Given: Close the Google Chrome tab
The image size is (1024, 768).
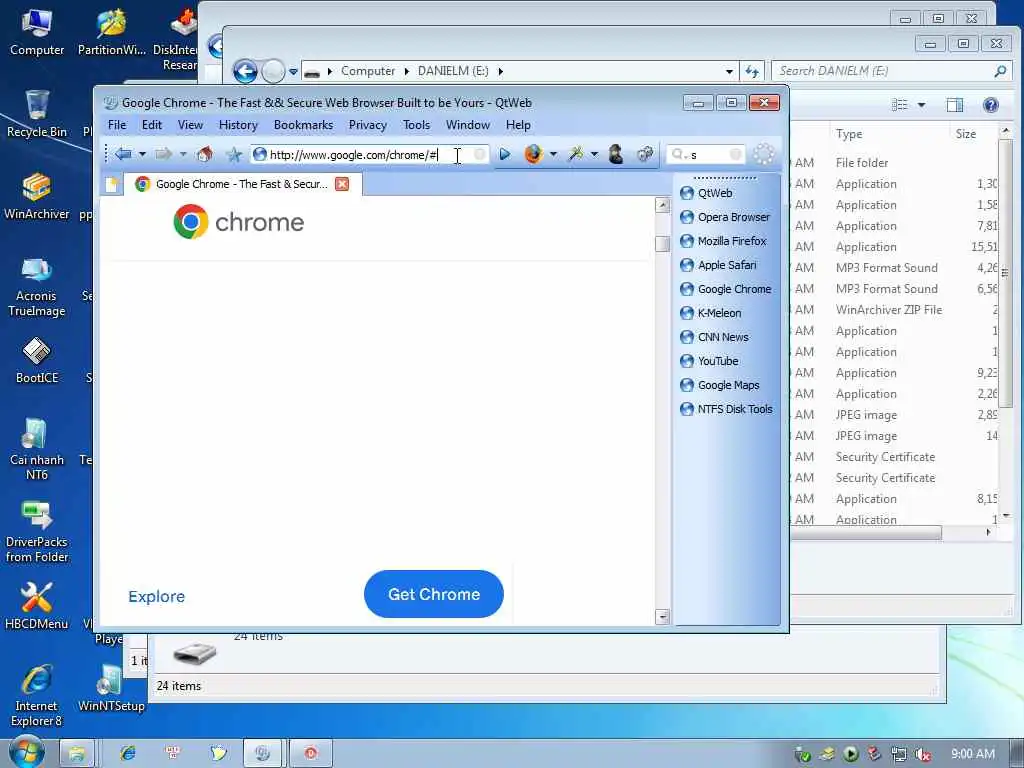Looking at the screenshot, I should coord(342,184).
